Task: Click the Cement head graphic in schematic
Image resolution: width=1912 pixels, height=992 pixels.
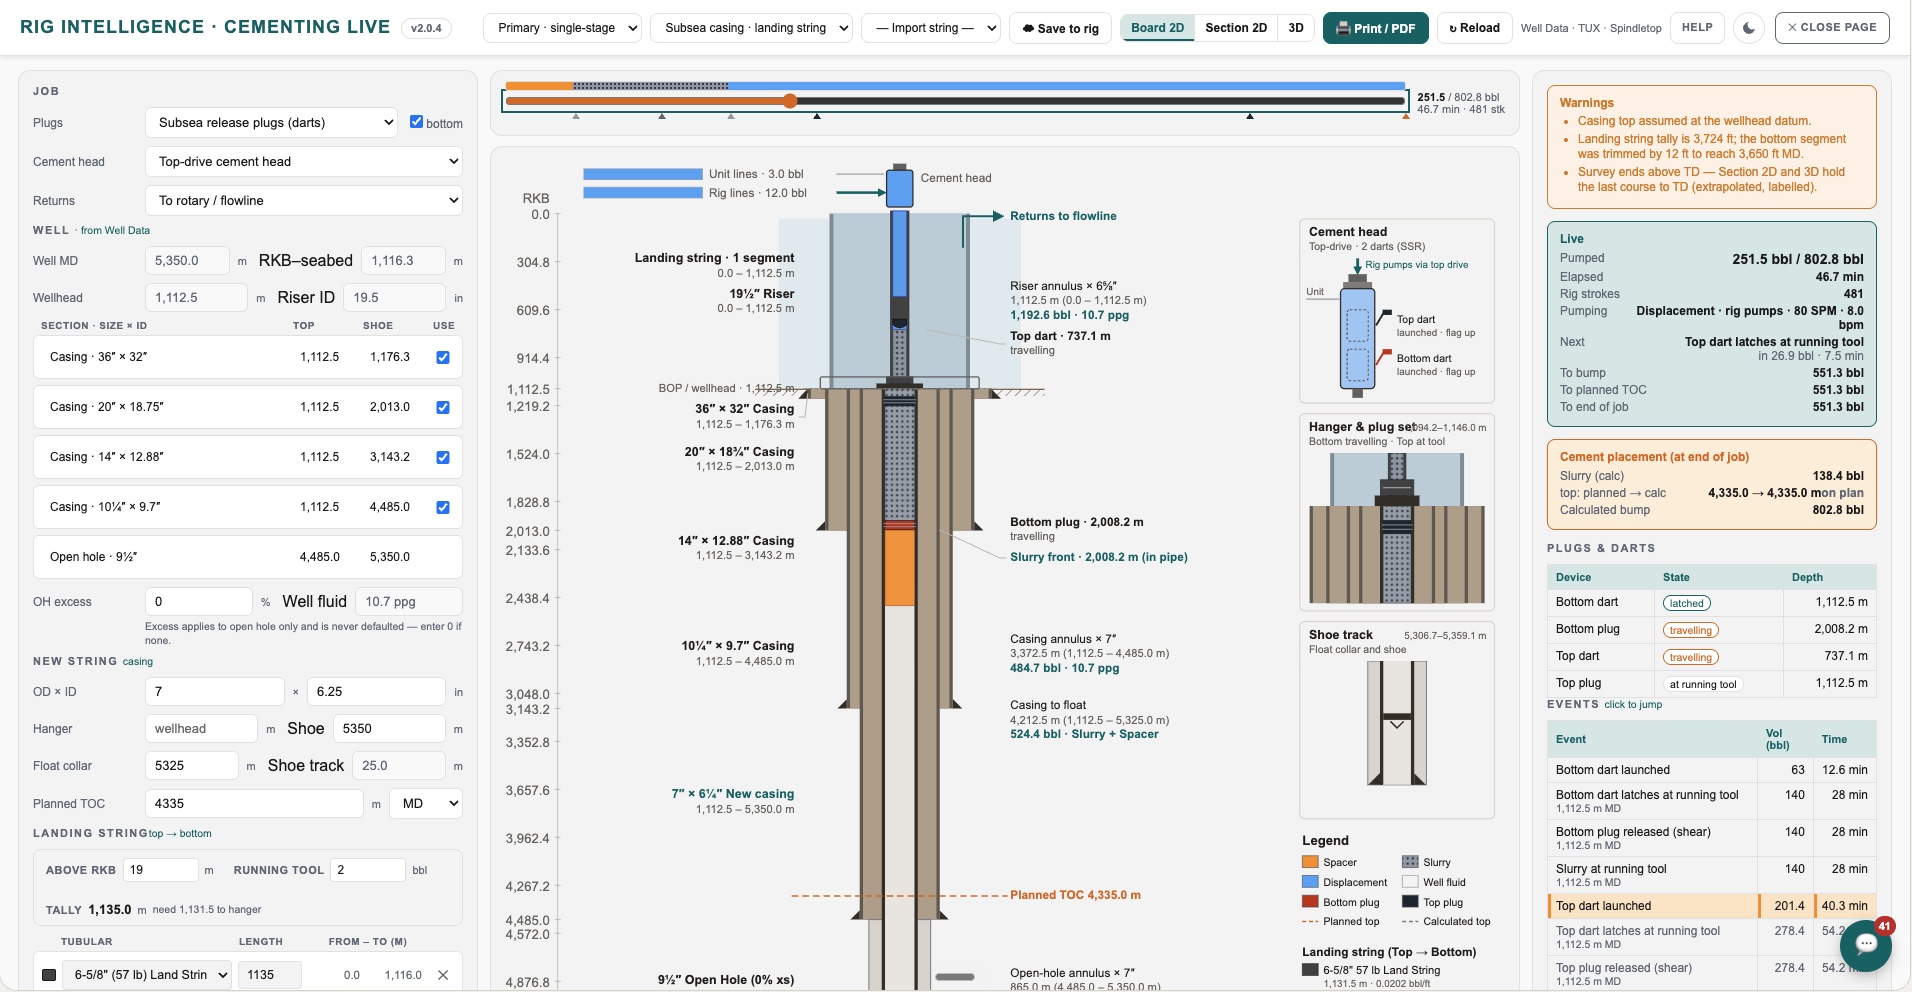Action: pyautogui.click(x=899, y=187)
